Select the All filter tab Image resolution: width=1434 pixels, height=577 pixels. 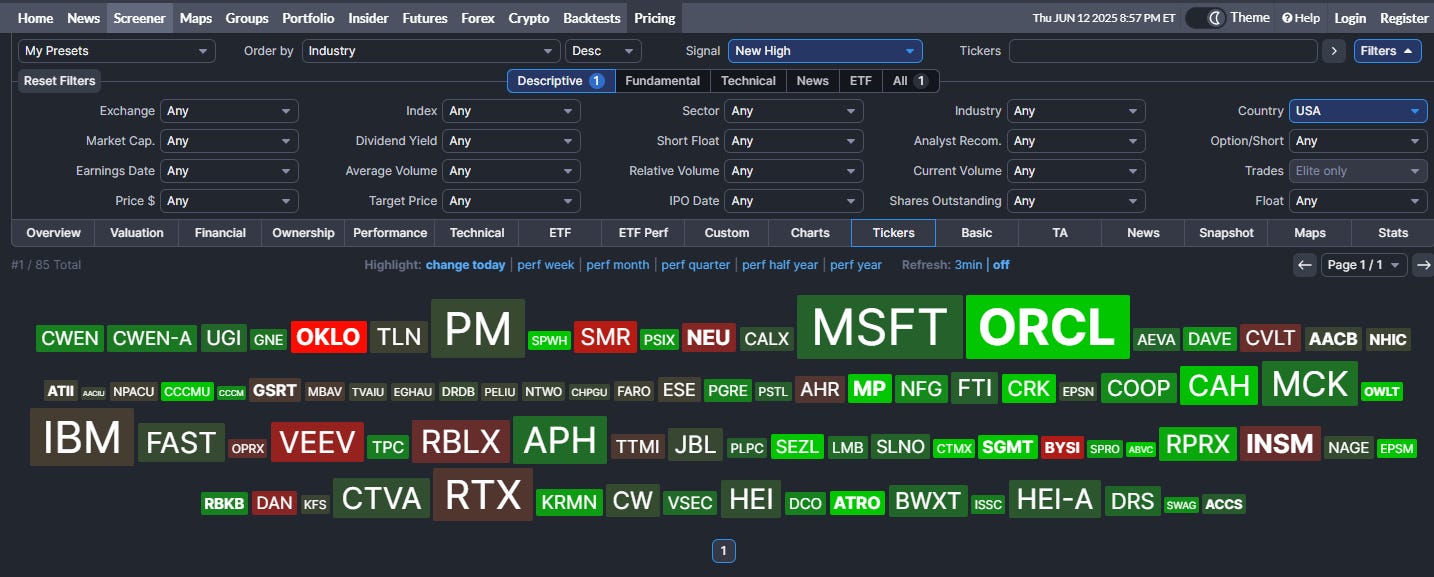tap(910, 81)
